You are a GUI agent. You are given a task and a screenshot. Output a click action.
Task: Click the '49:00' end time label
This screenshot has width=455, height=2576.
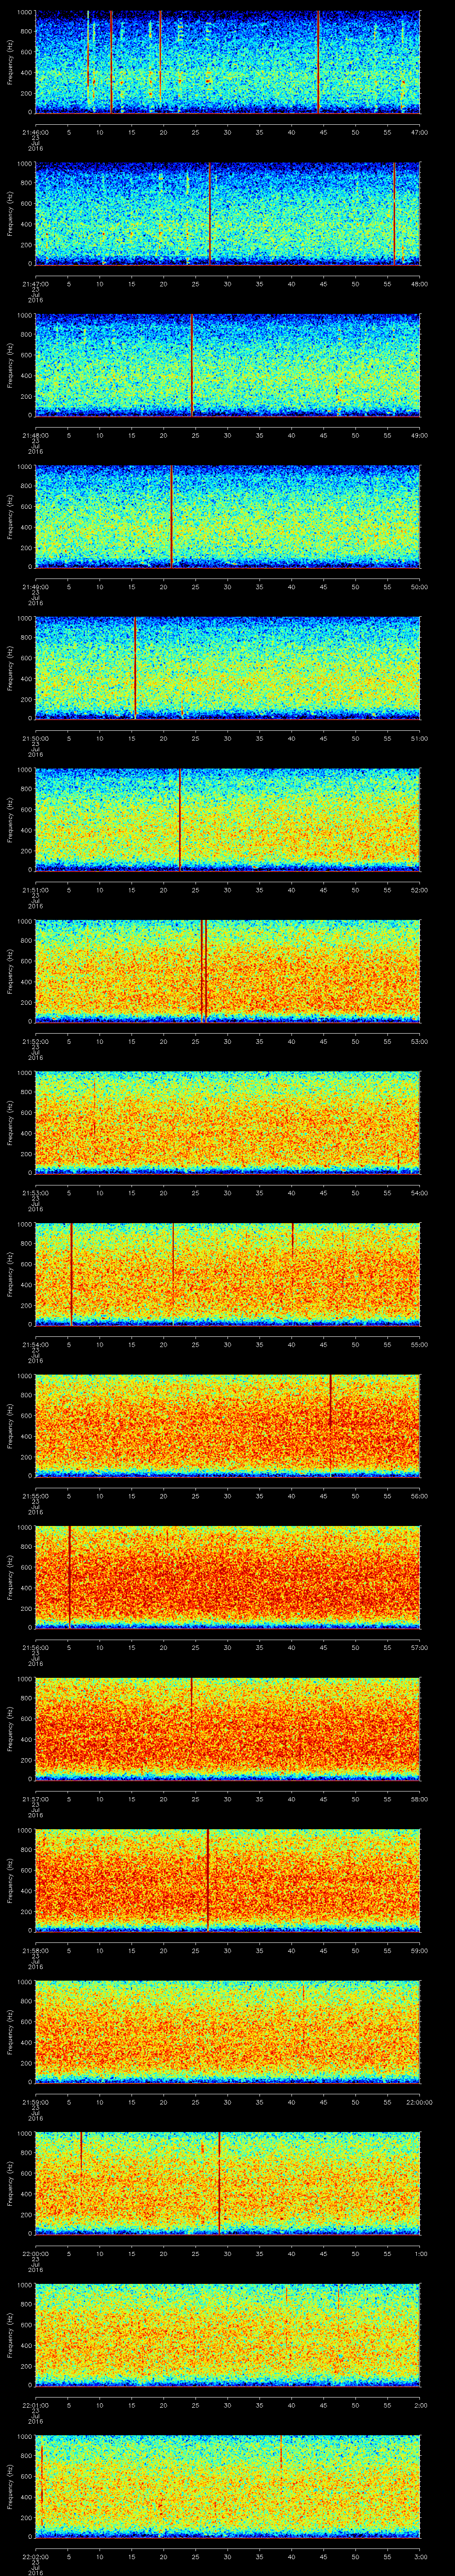tap(420, 435)
